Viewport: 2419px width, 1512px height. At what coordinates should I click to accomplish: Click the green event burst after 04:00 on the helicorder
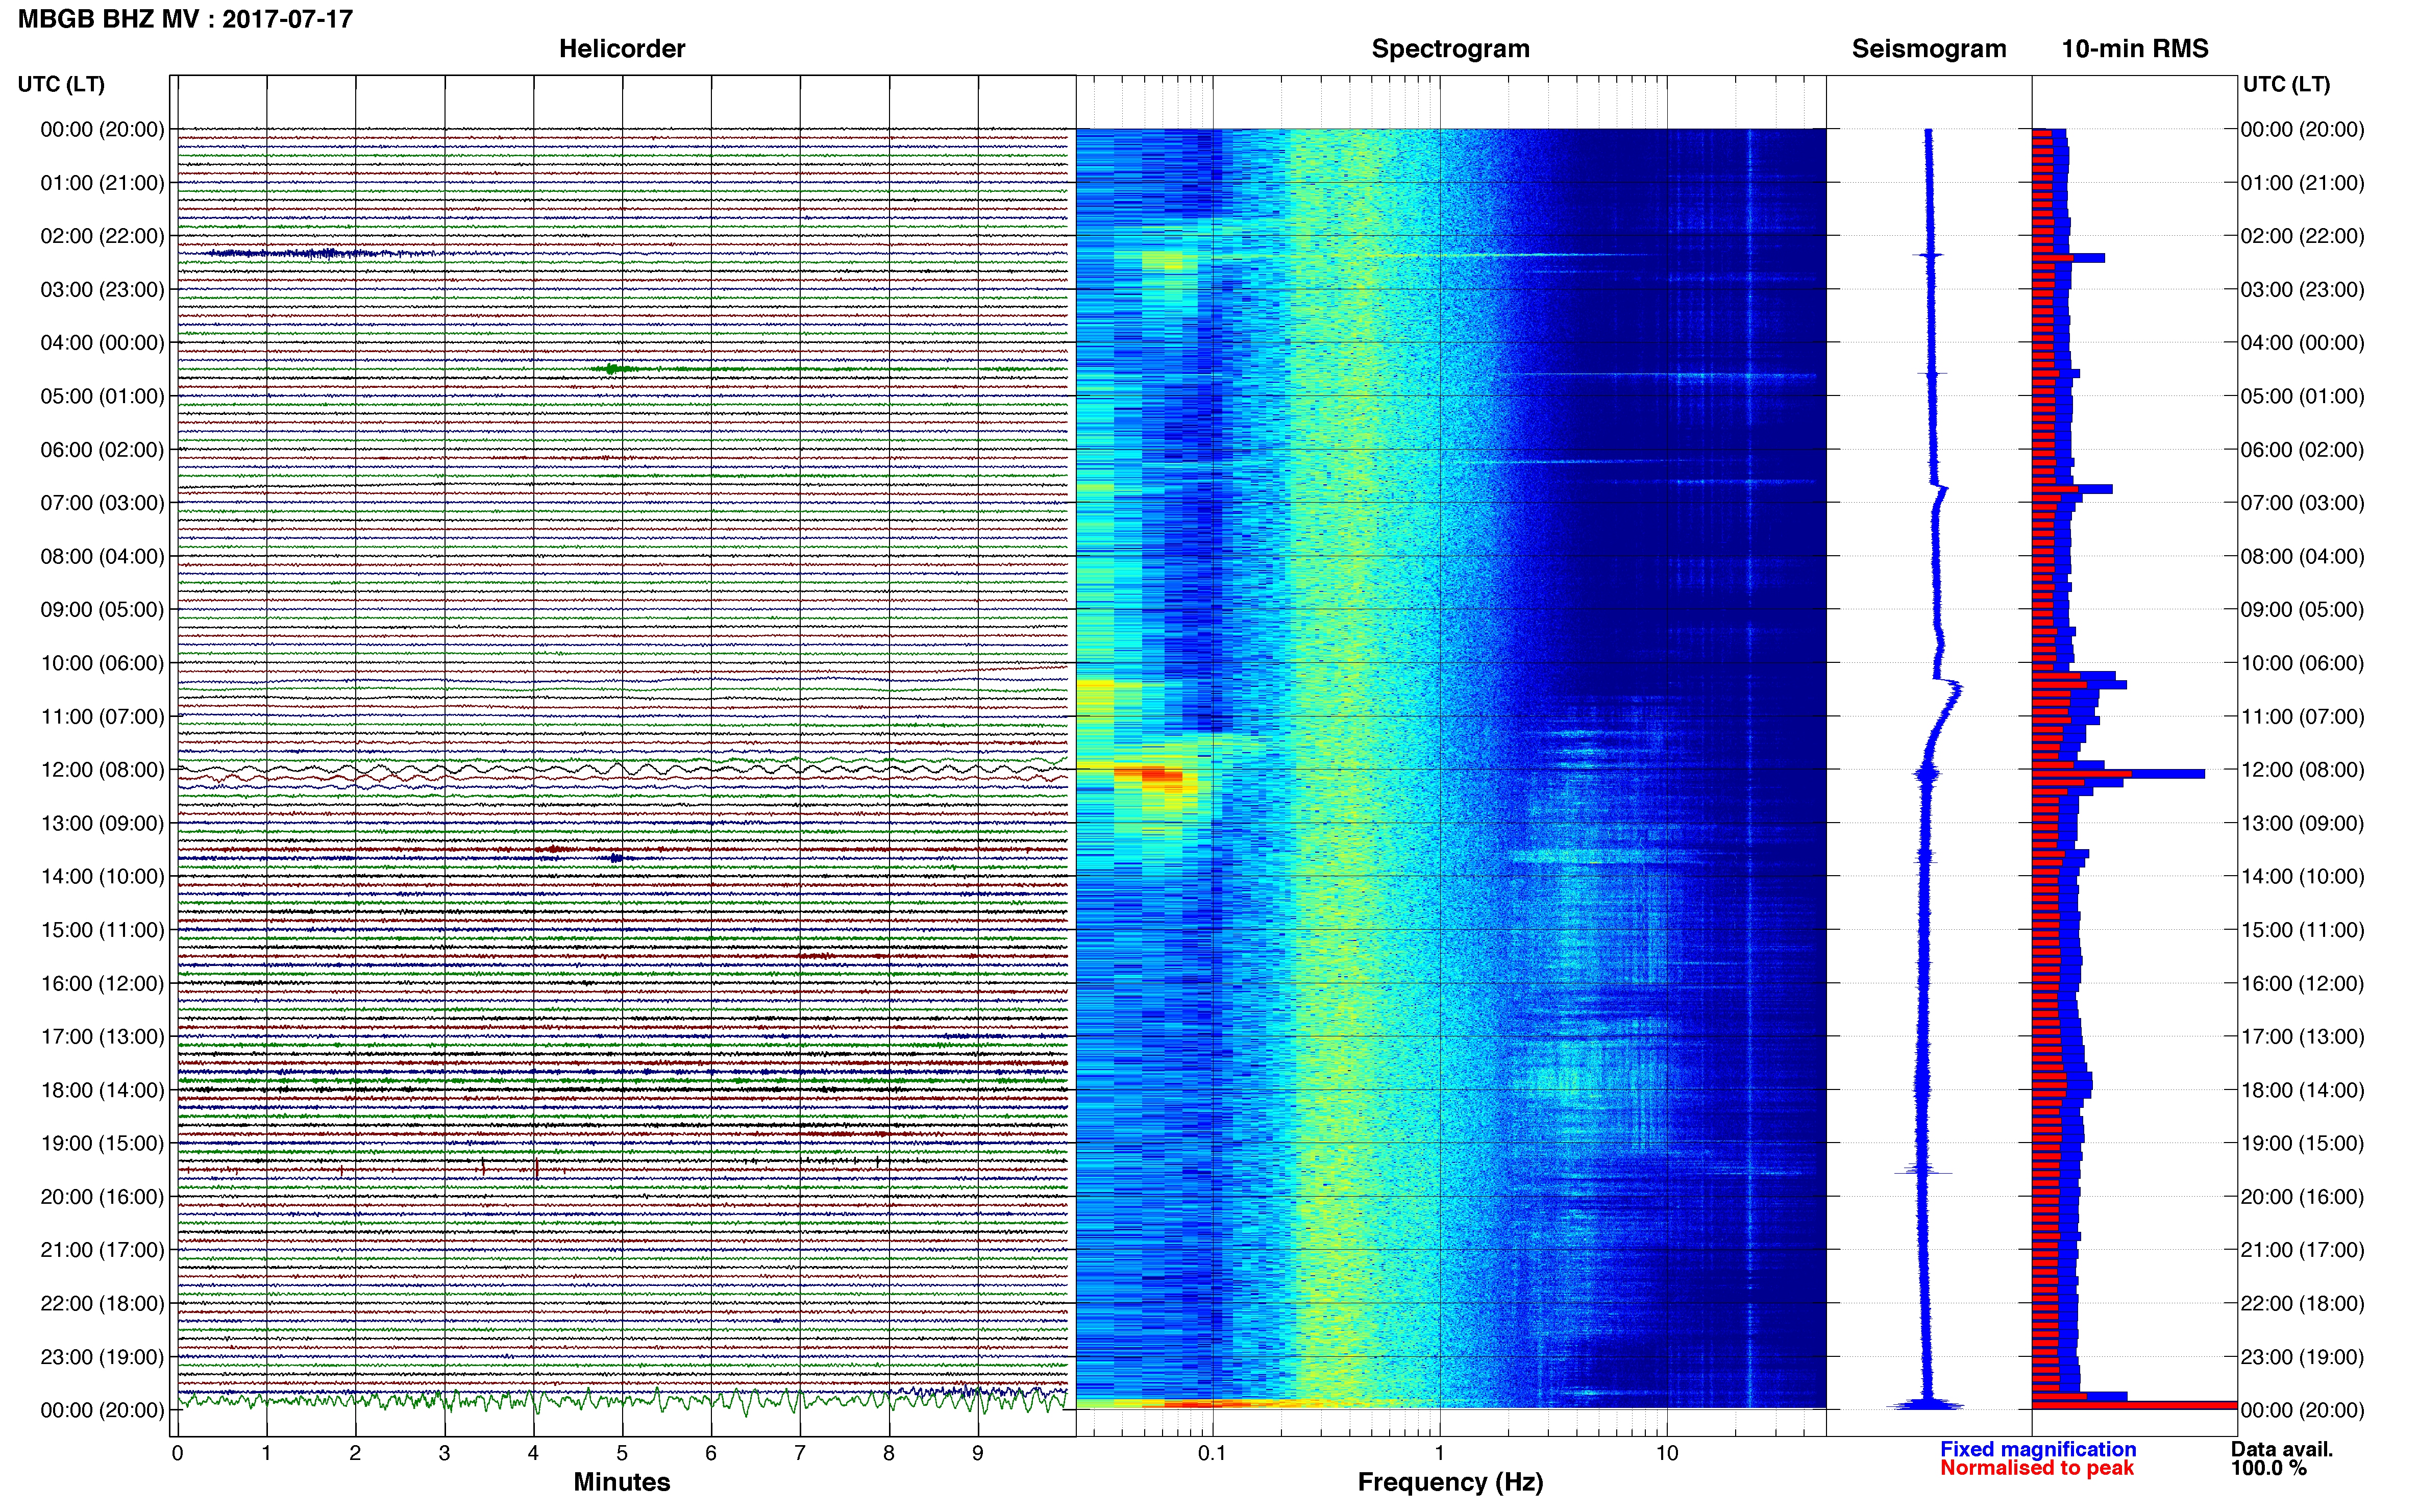coord(613,369)
